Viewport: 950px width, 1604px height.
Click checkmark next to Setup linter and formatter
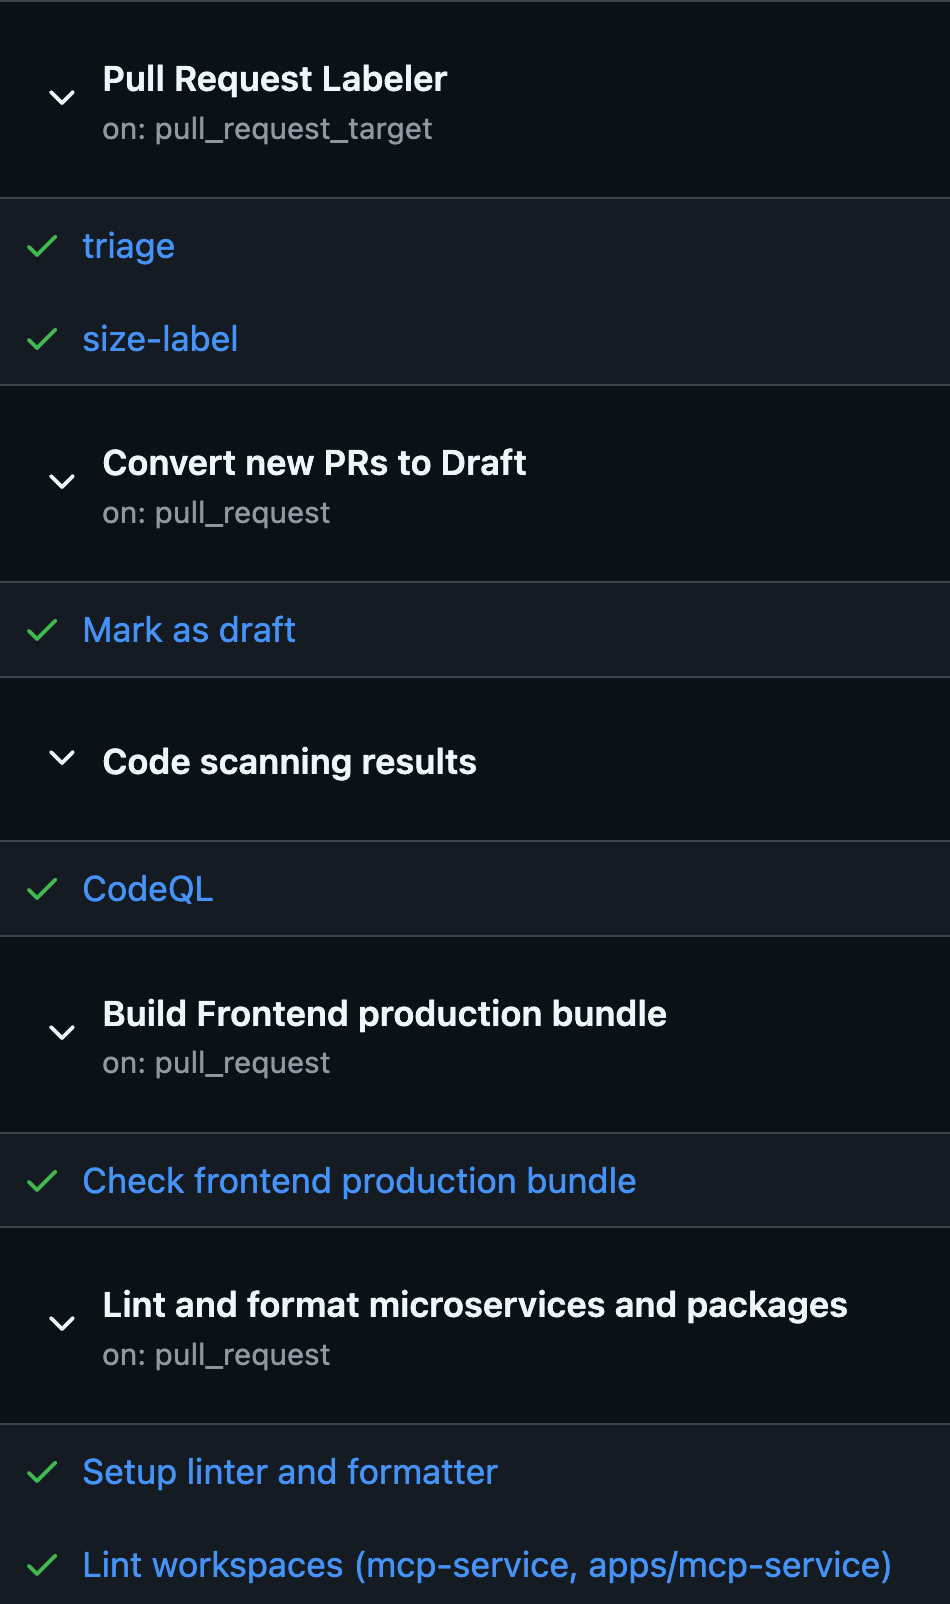tap(42, 1473)
